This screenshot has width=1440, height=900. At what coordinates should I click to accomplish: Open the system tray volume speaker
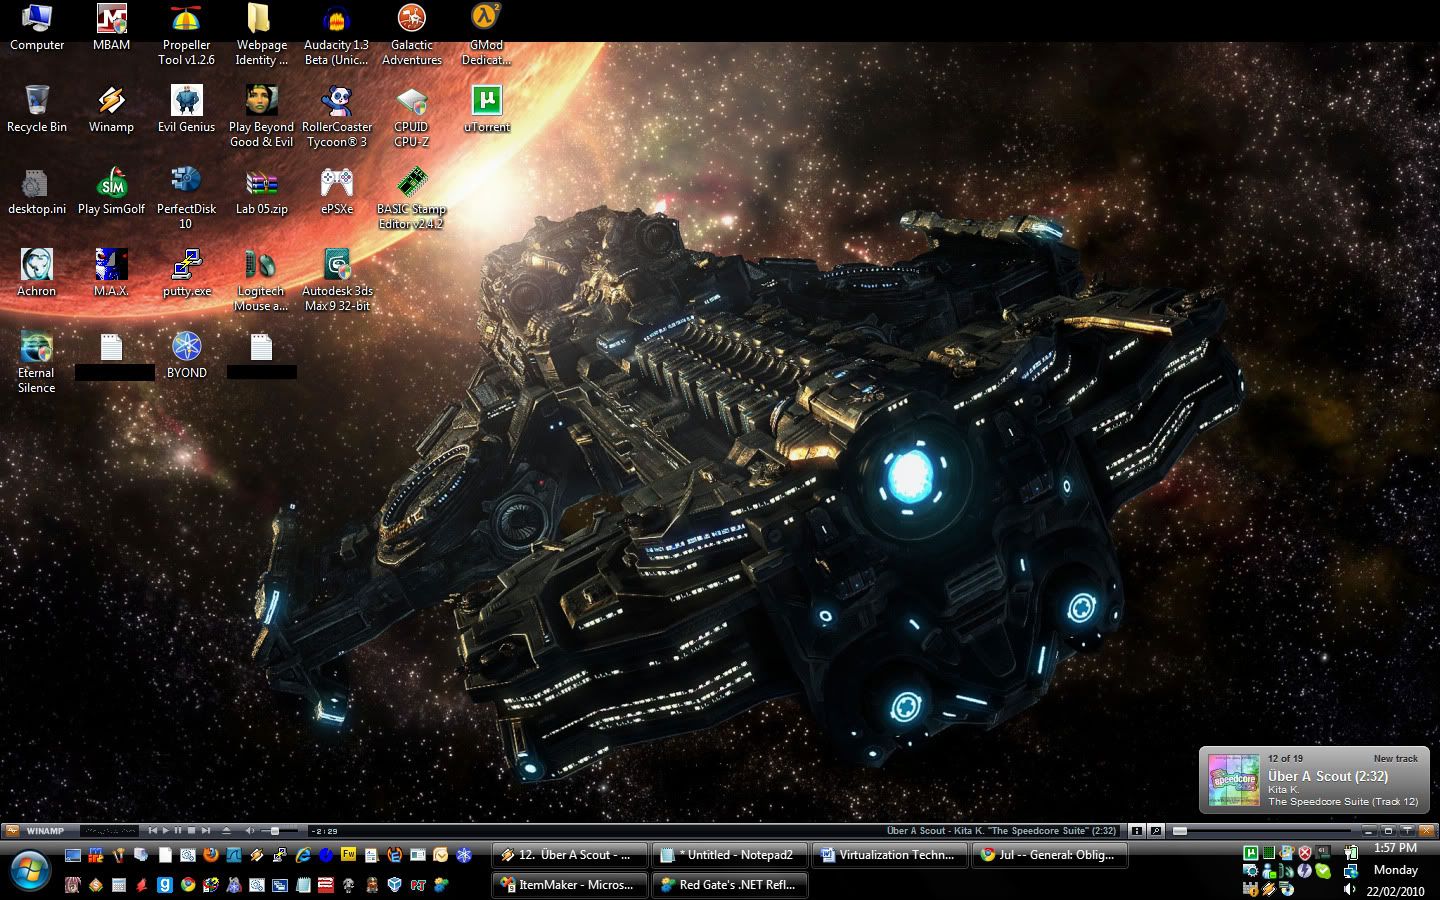[1350, 889]
